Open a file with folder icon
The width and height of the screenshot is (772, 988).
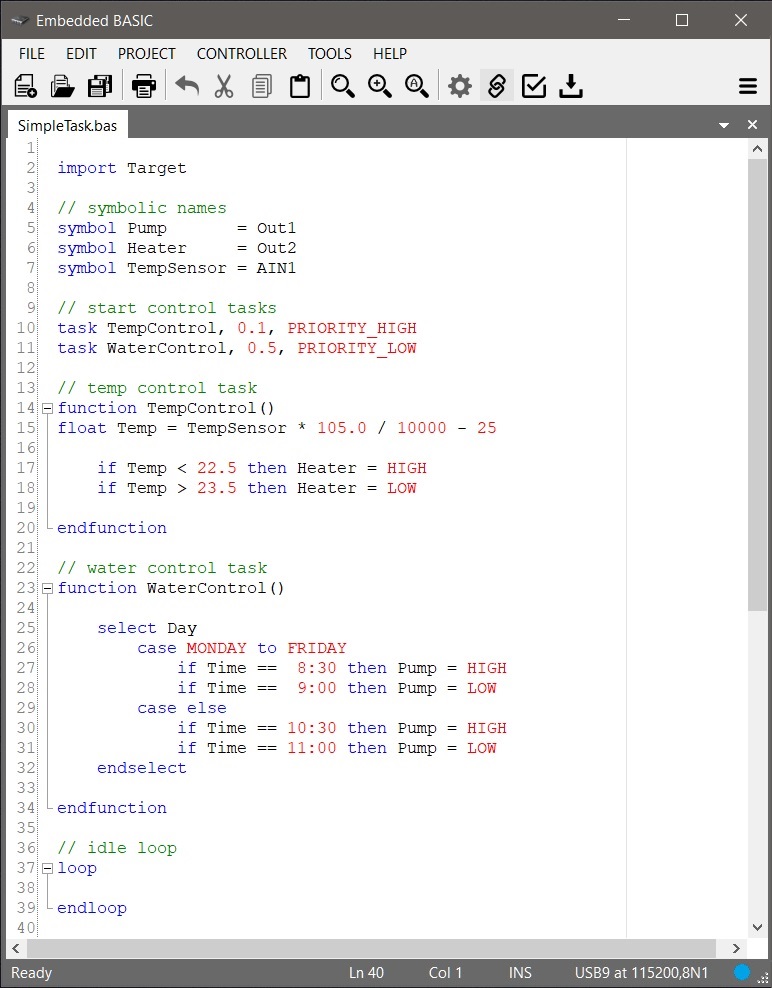click(63, 86)
